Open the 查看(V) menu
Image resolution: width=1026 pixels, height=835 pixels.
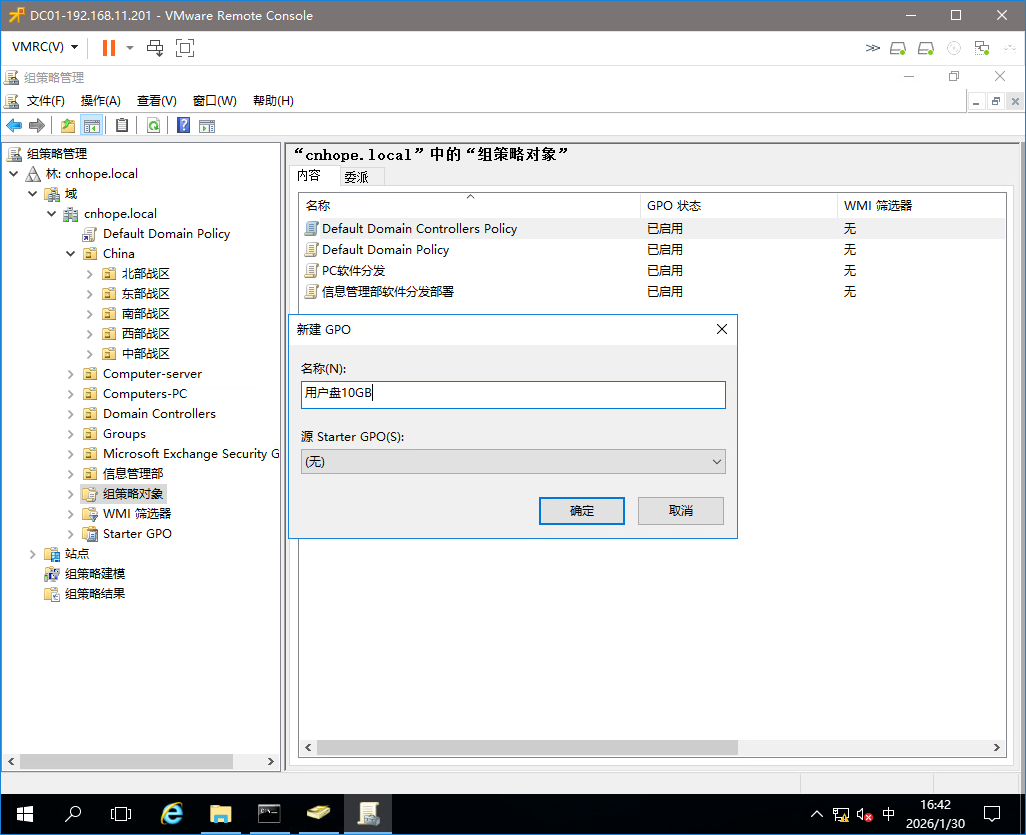tap(156, 101)
